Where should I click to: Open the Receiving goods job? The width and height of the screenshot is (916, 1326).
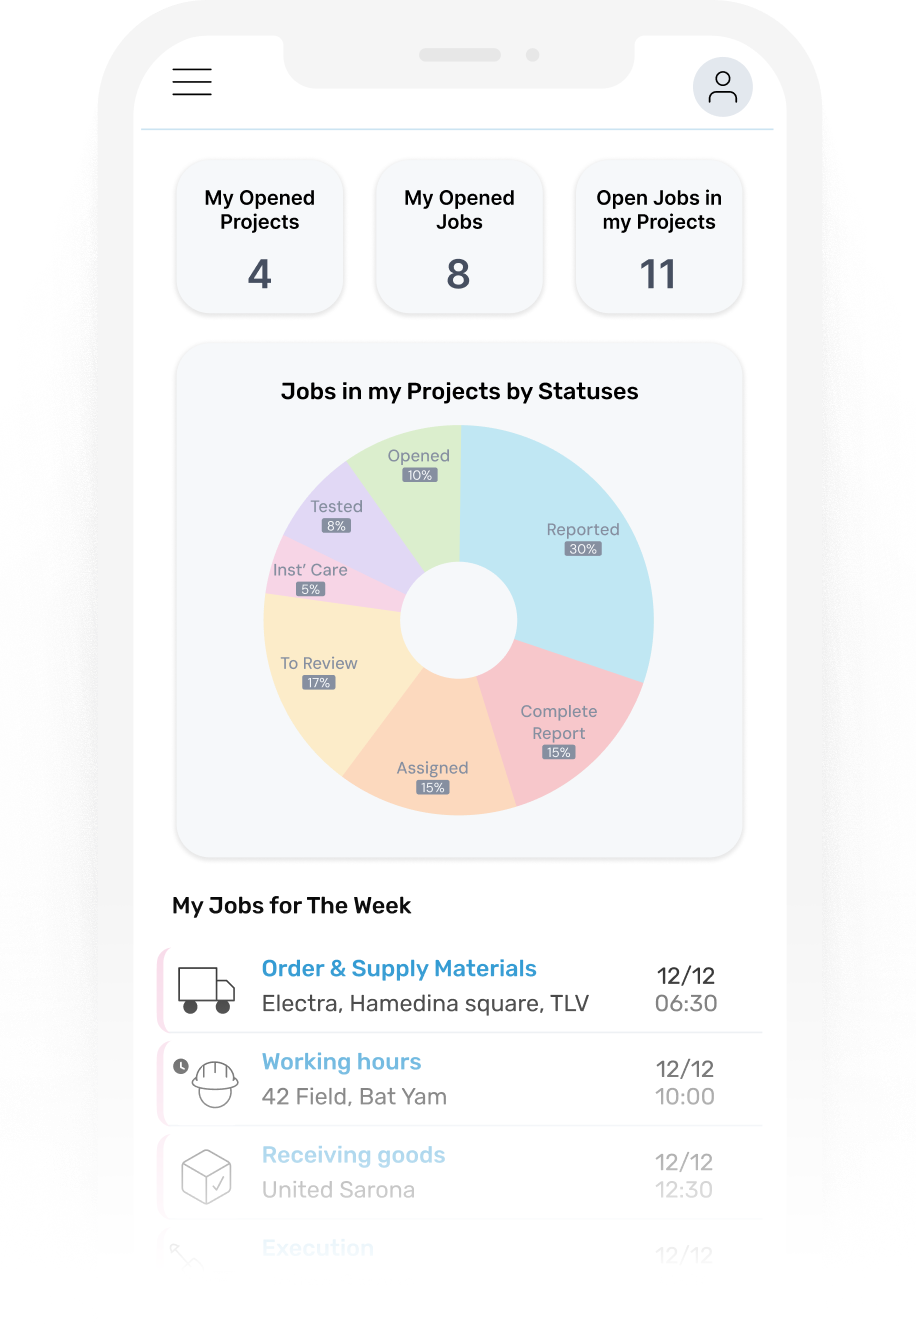(353, 1155)
